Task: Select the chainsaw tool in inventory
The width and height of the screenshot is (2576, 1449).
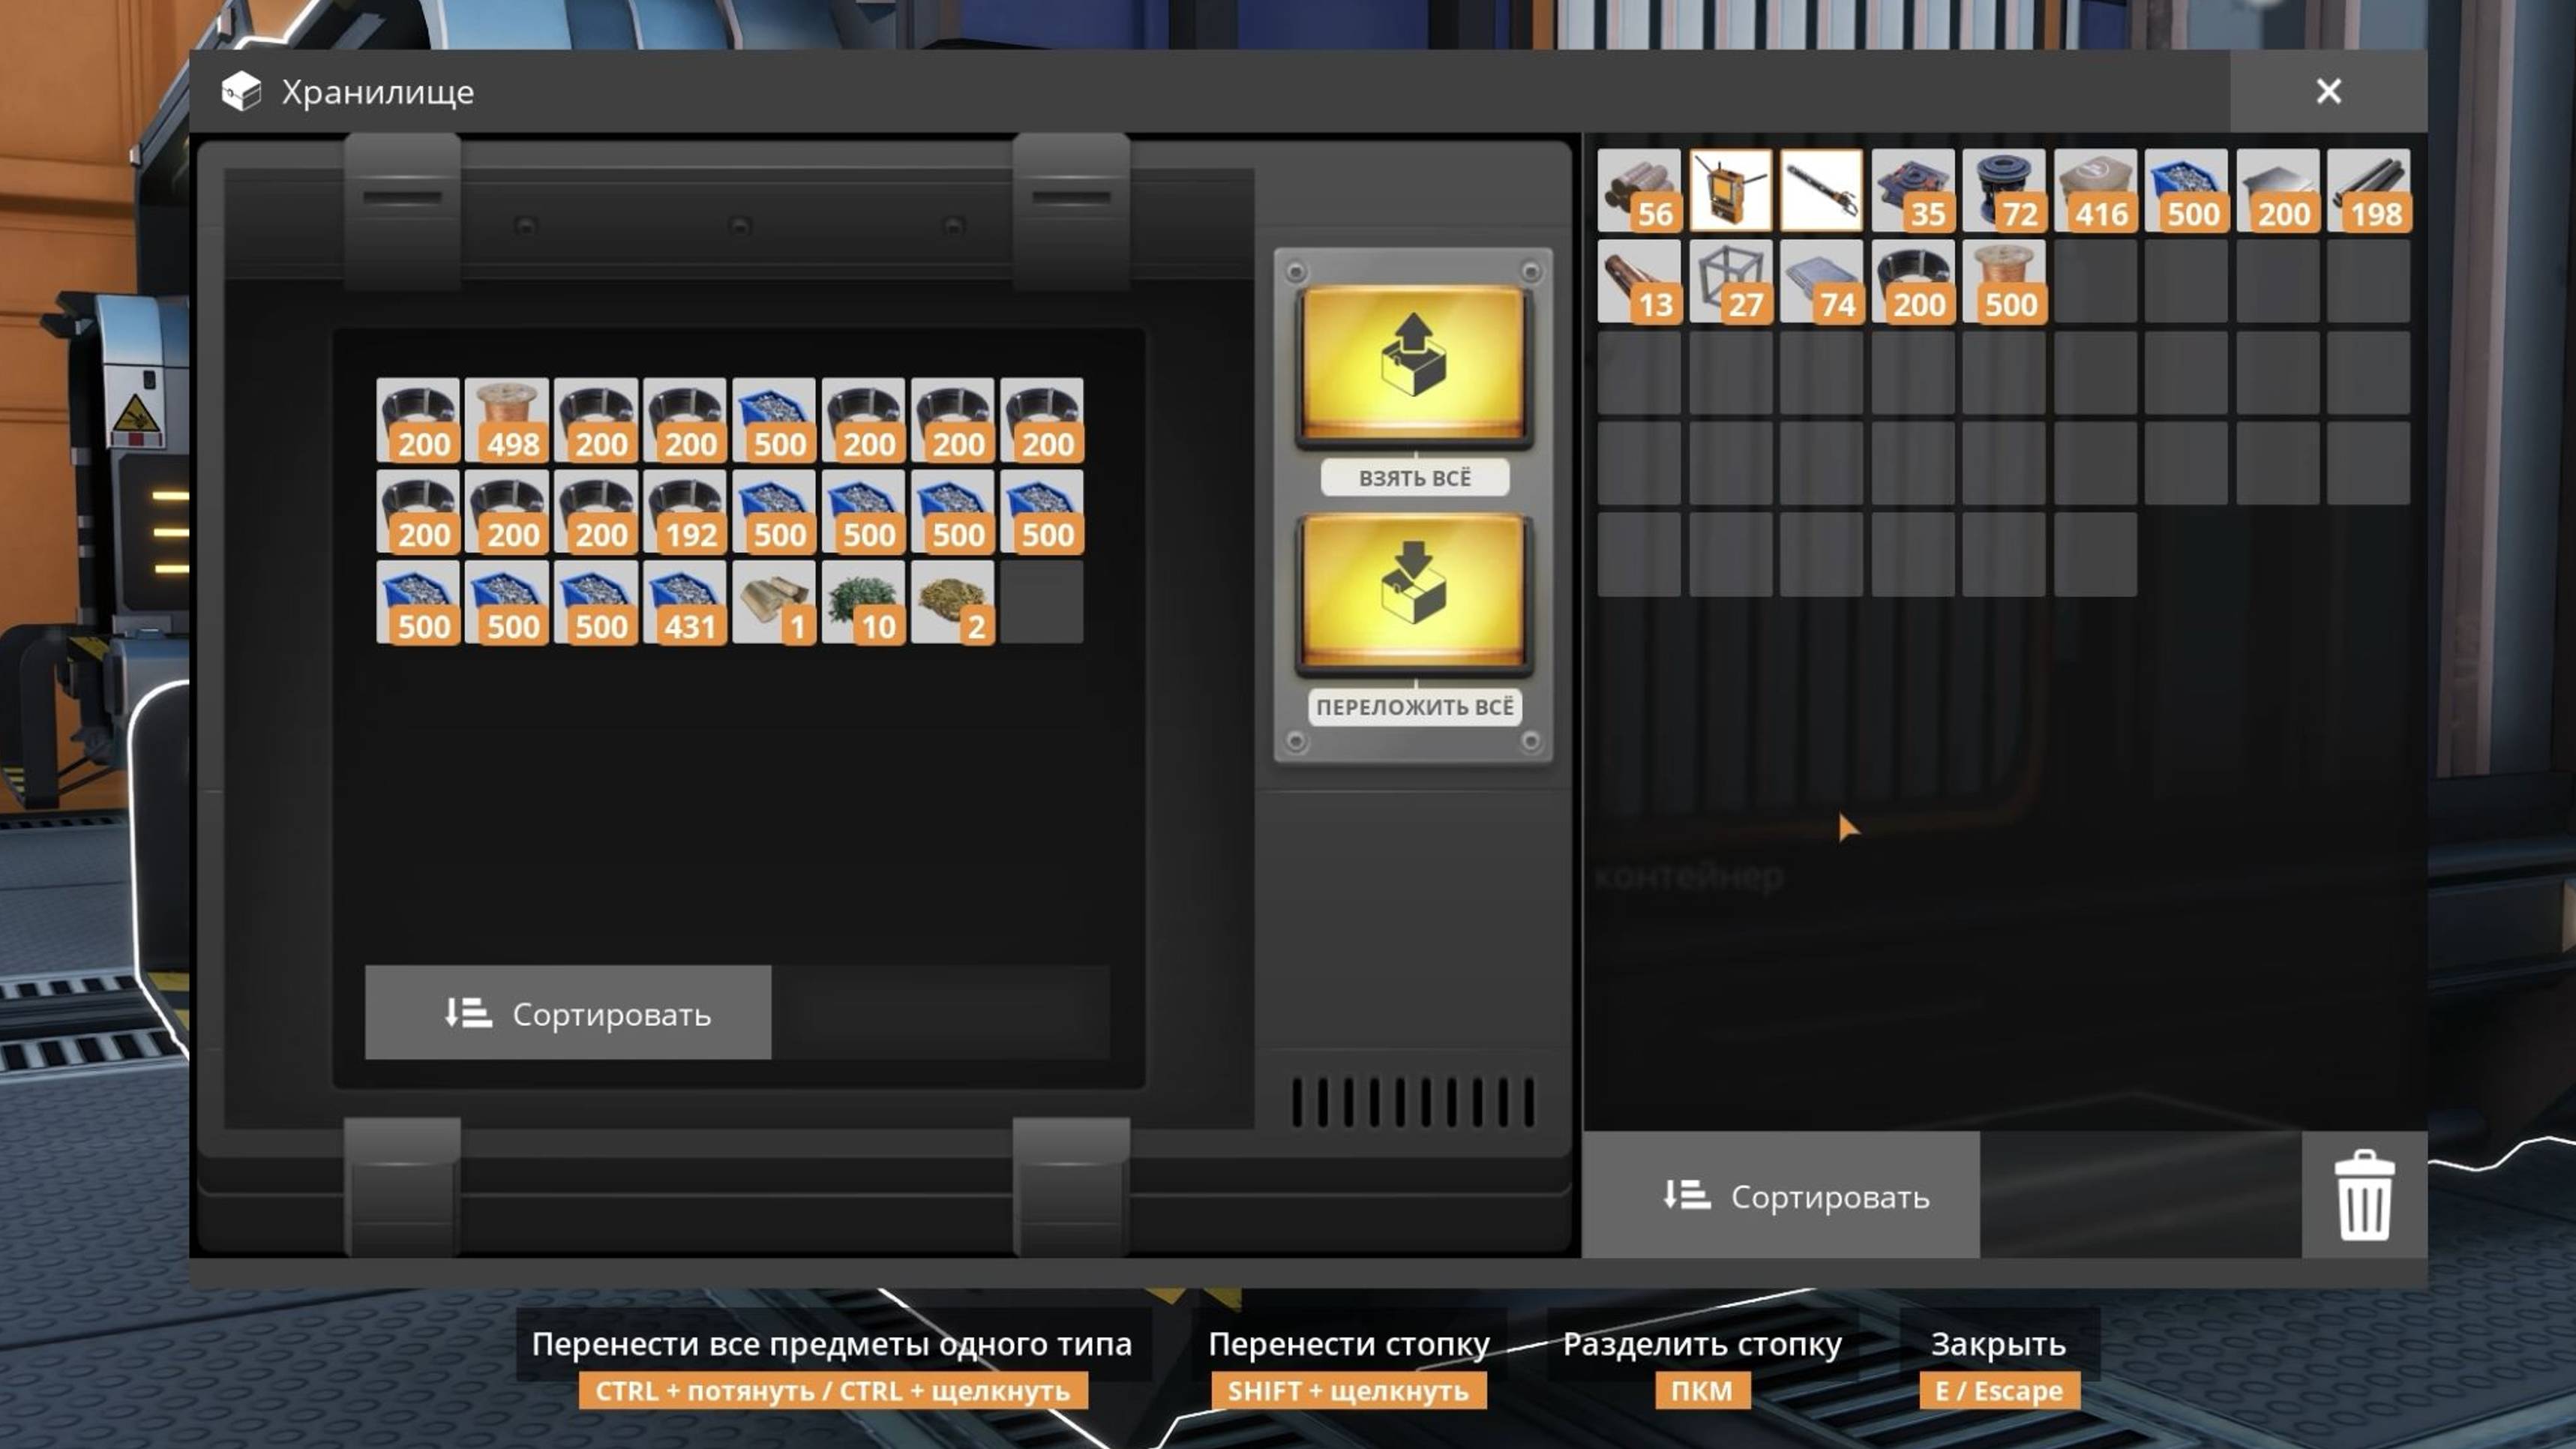Action: pyautogui.click(x=1821, y=190)
